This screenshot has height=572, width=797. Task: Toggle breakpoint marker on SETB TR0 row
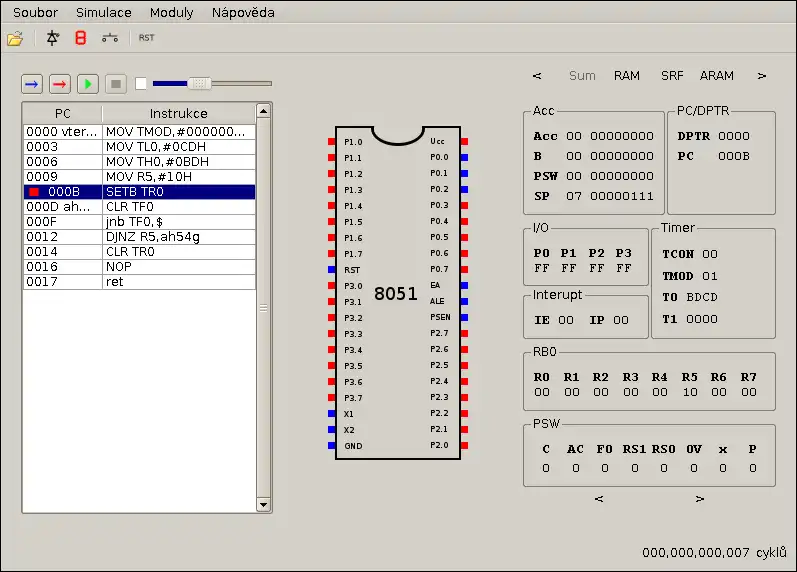point(33,191)
